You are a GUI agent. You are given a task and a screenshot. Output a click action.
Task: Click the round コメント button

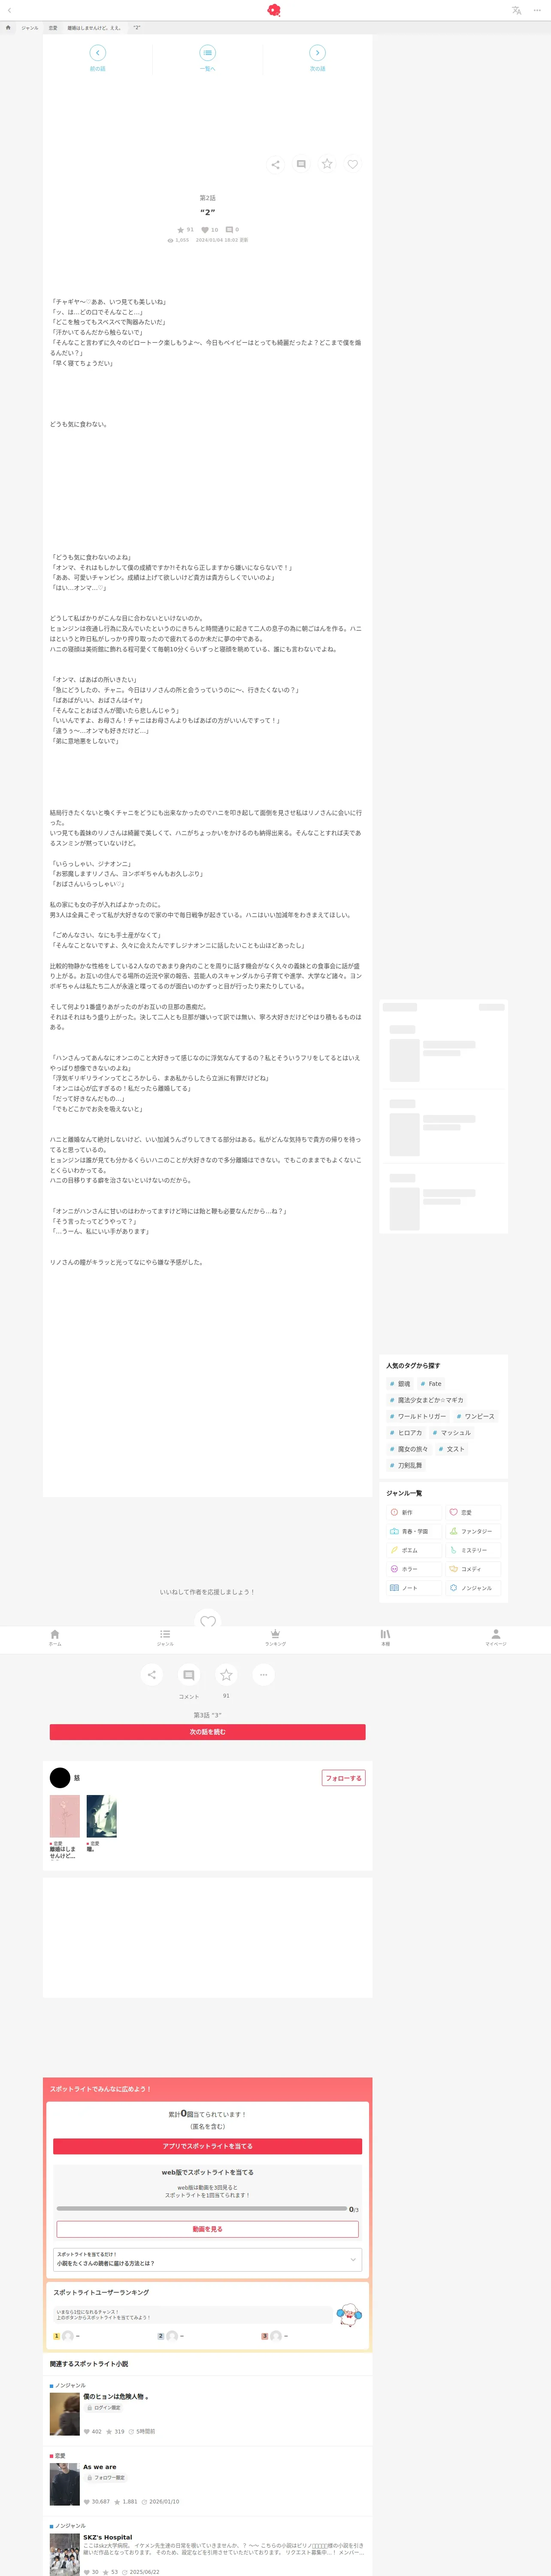[x=189, y=1675]
